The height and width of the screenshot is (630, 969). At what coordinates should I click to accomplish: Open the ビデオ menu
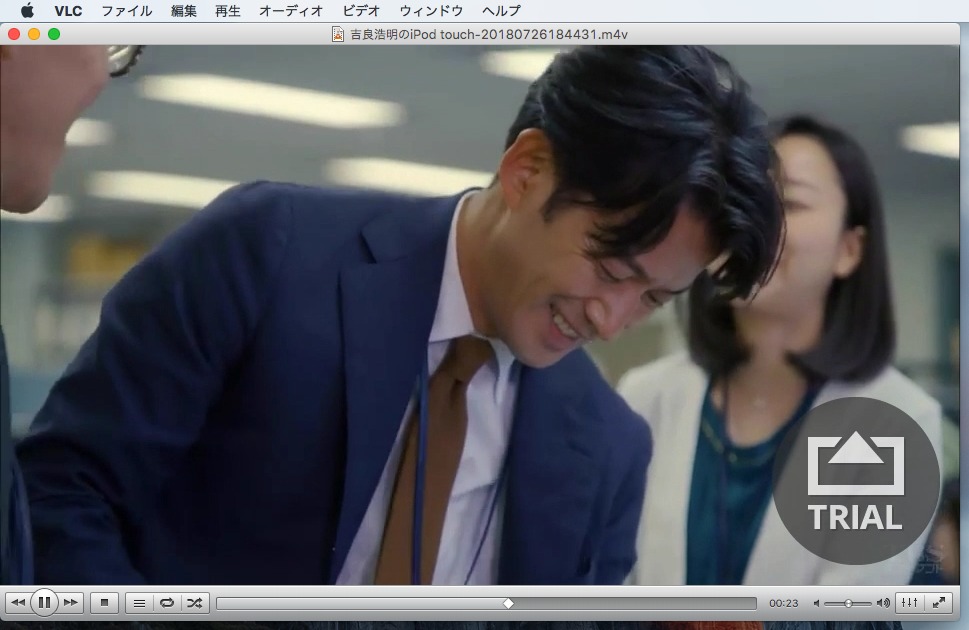pyautogui.click(x=361, y=11)
